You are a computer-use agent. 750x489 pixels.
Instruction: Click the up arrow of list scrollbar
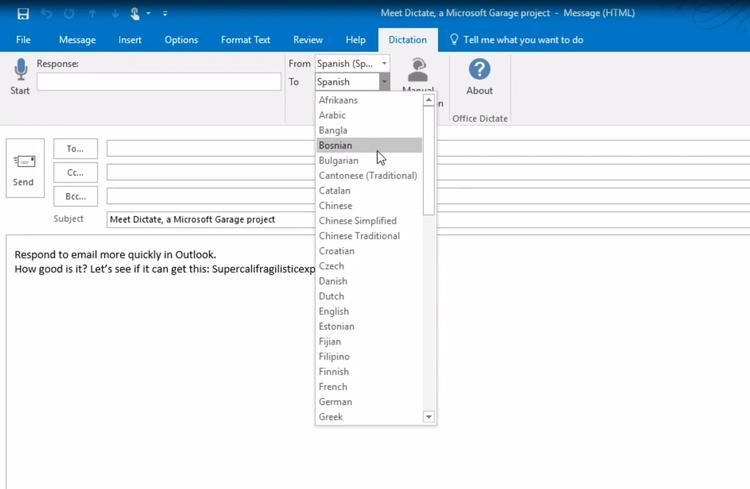point(429,100)
